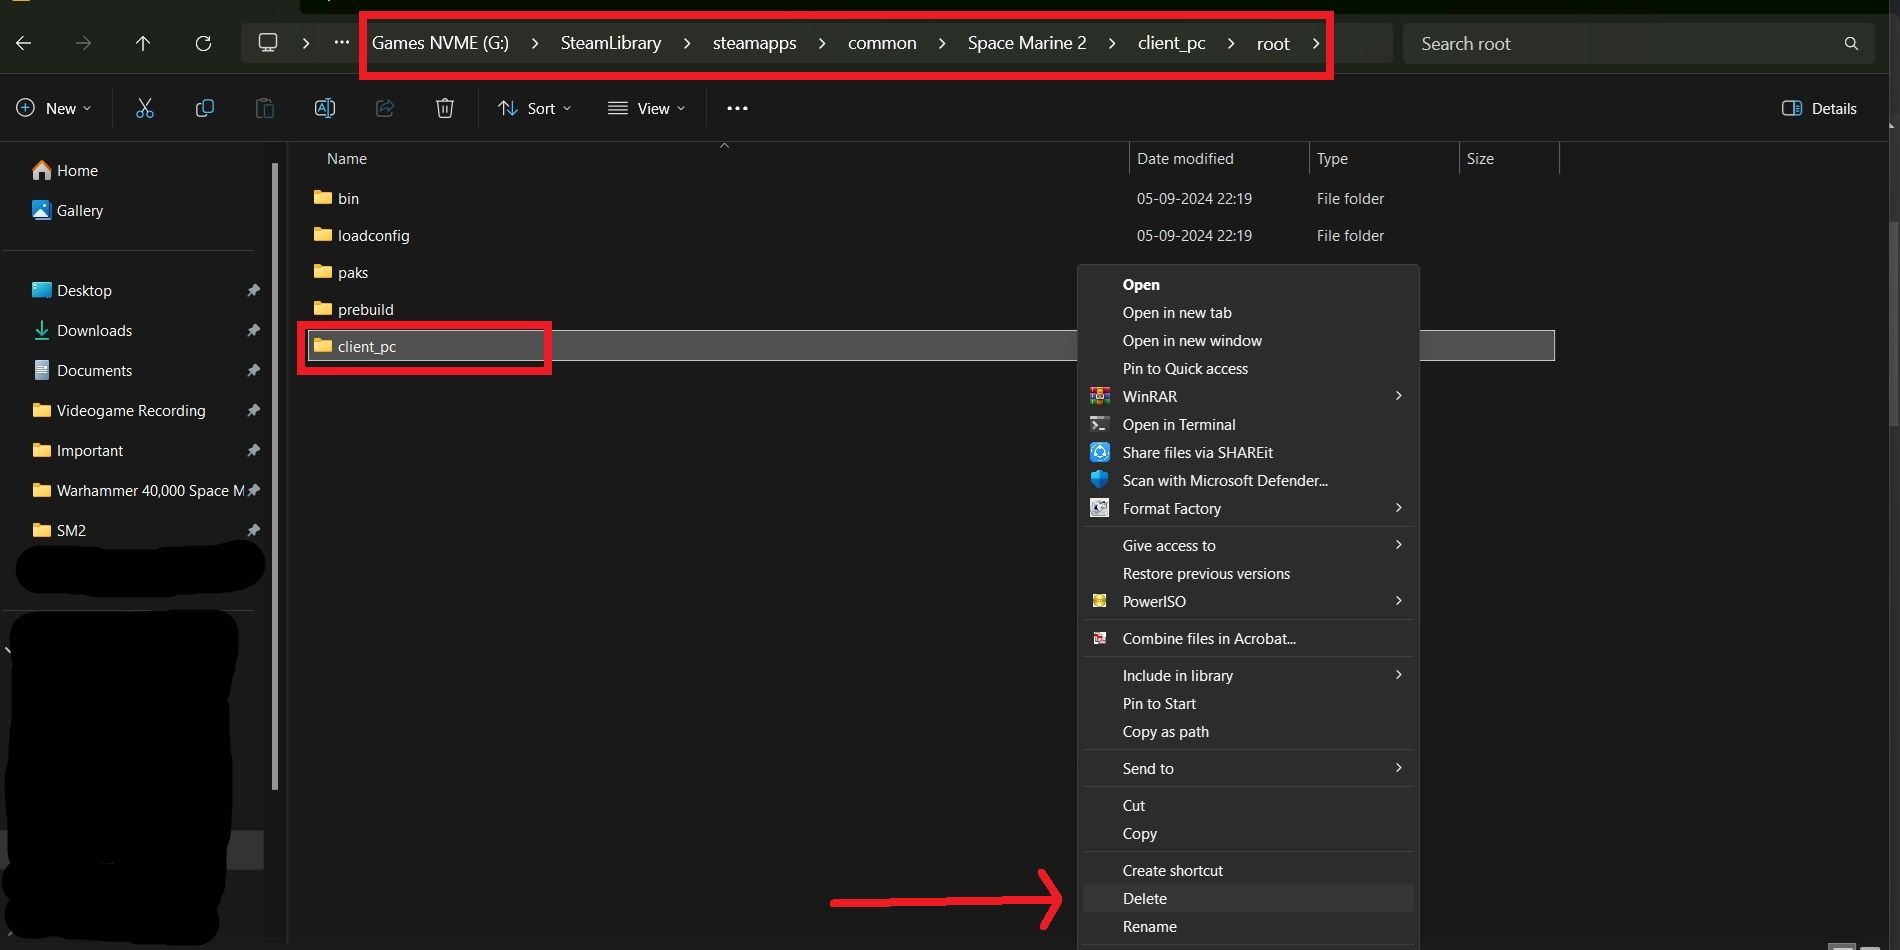Sort by the Size column header
Image resolution: width=1900 pixels, height=950 pixels.
pyautogui.click(x=1480, y=158)
